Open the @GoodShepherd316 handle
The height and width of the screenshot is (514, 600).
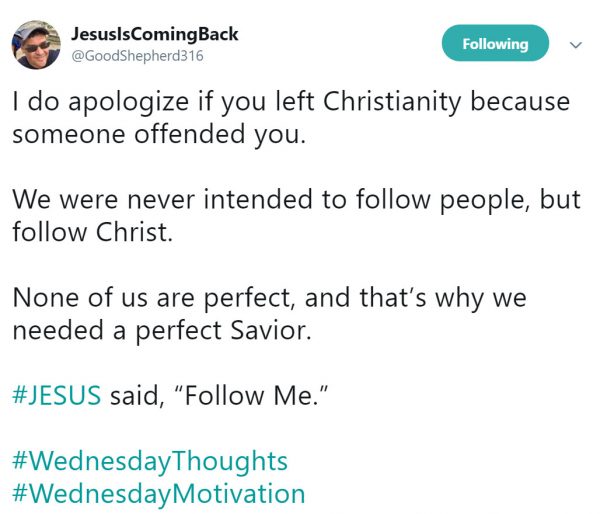tap(137, 56)
